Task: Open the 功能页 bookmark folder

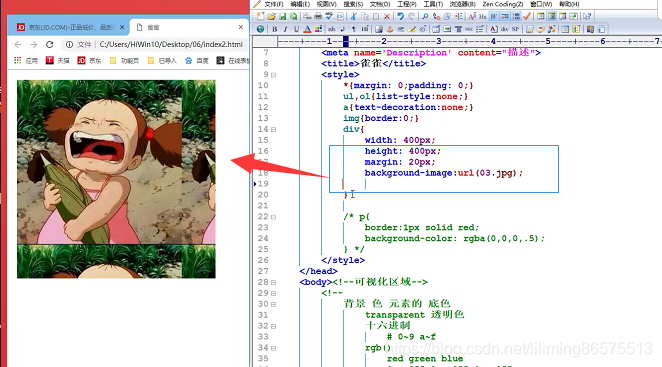Action: tap(125, 60)
